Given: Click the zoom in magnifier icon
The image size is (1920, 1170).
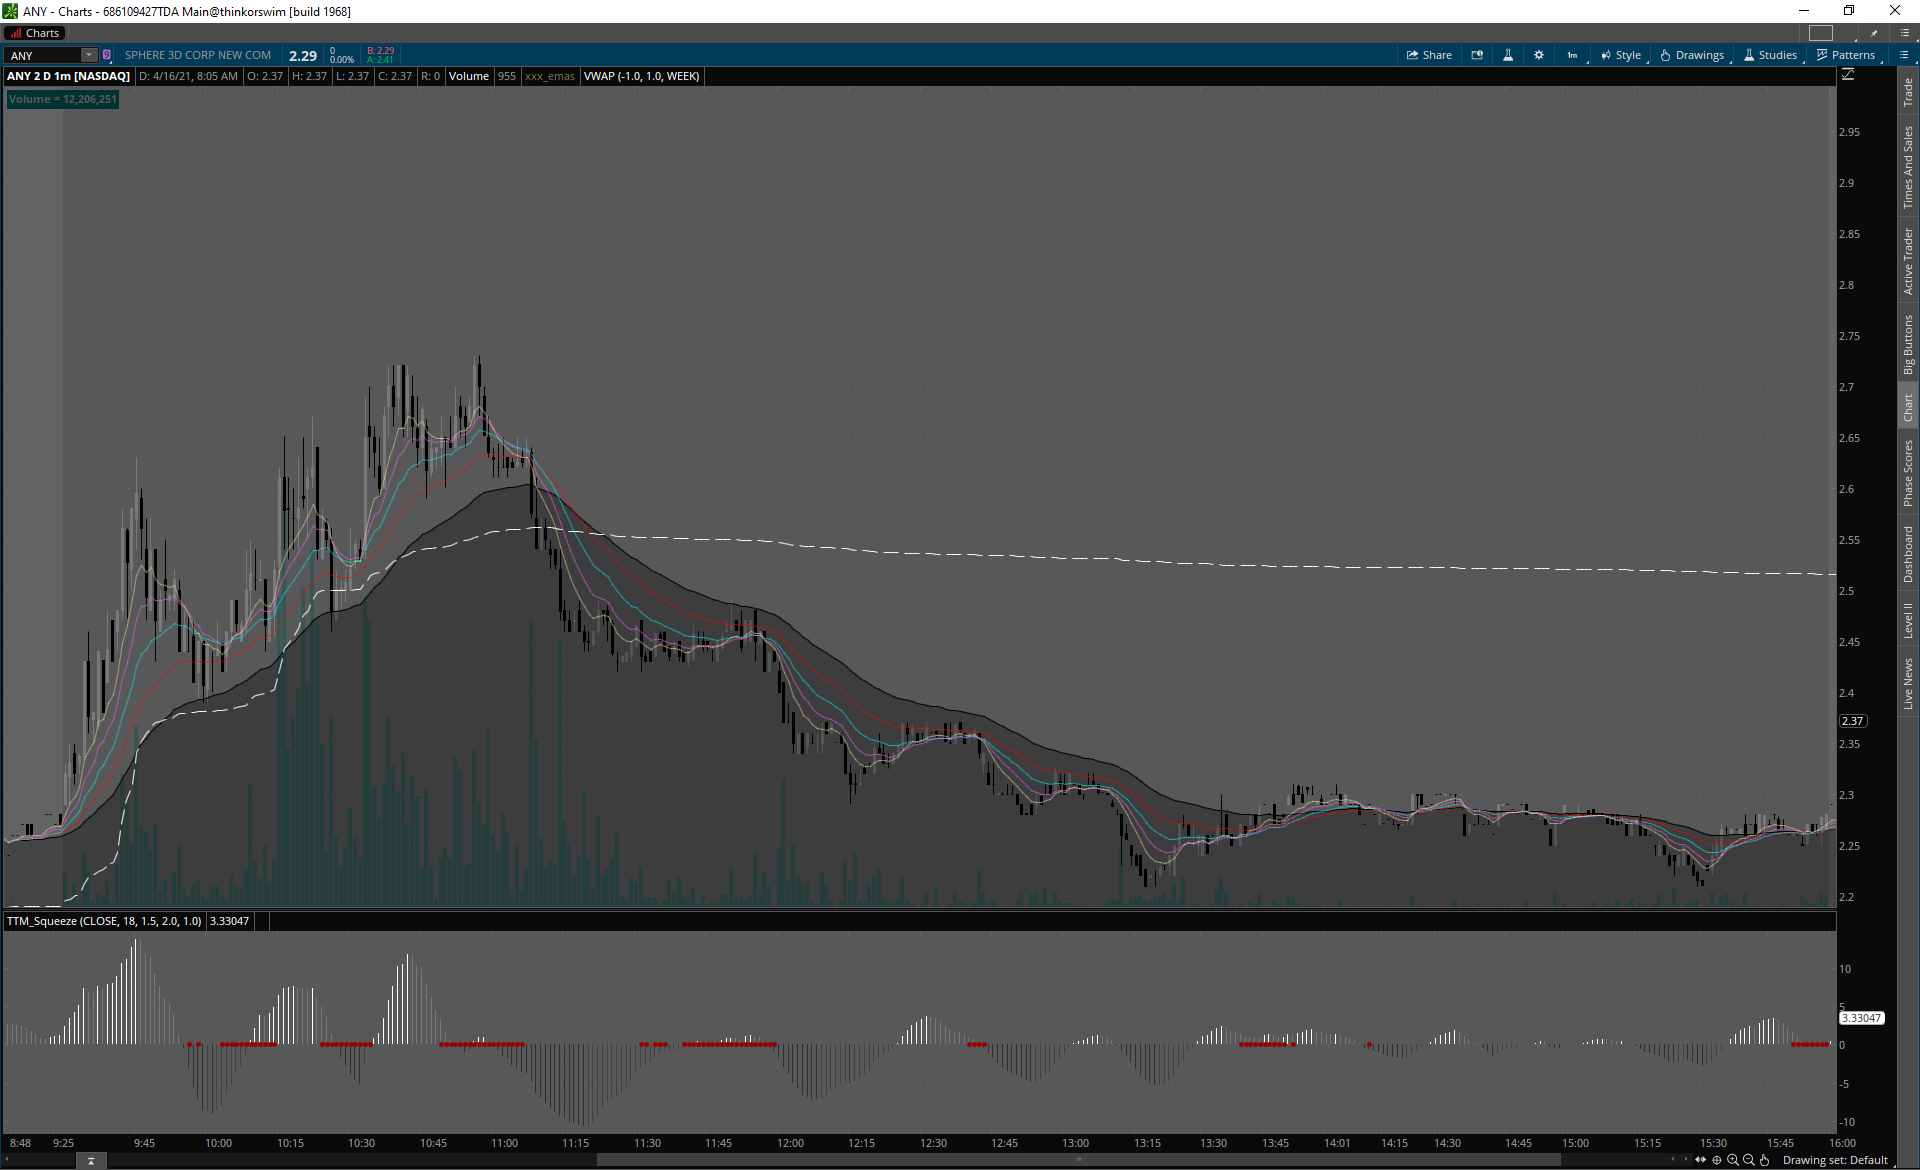Looking at the screenshot, I should click(1732, 1160).
